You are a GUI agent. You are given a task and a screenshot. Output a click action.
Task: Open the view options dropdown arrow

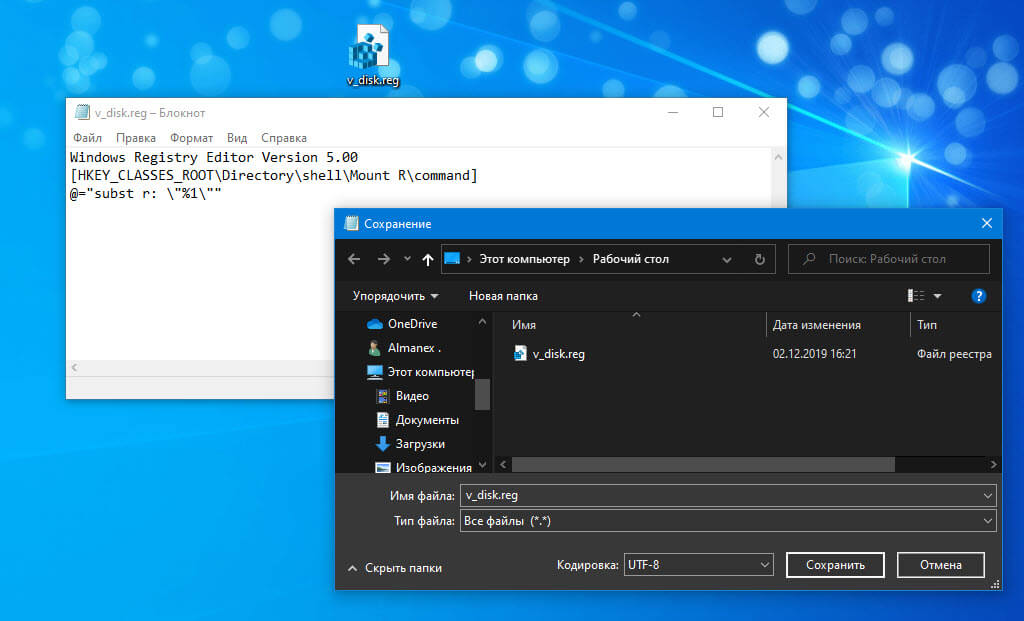[x=937, y=296]
